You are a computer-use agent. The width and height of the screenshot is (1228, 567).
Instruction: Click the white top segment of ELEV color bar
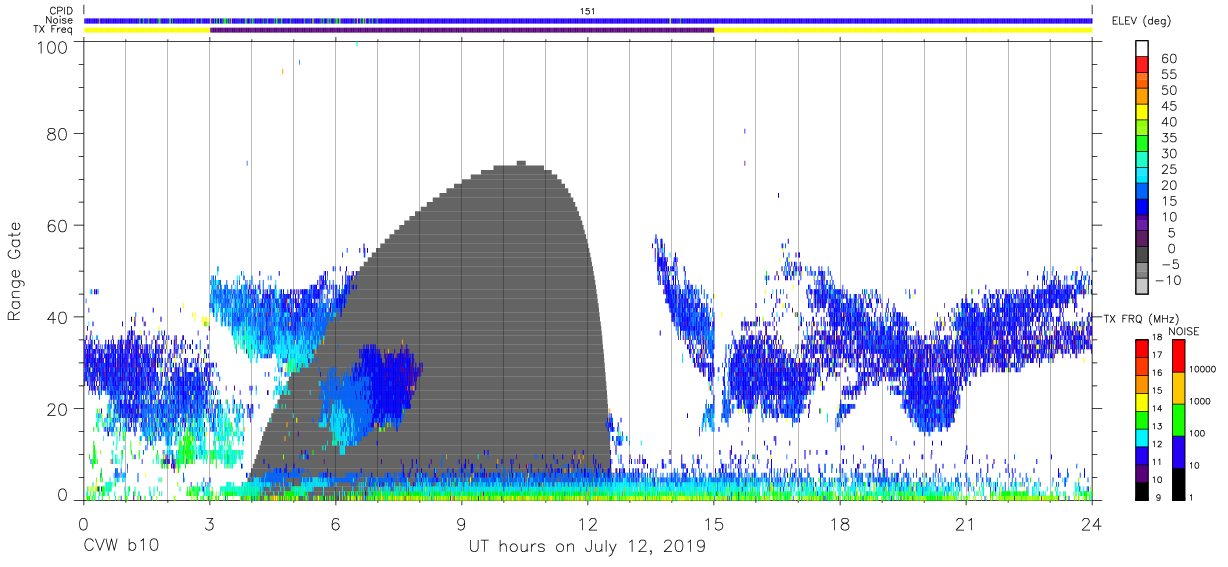pos(1142,49)
